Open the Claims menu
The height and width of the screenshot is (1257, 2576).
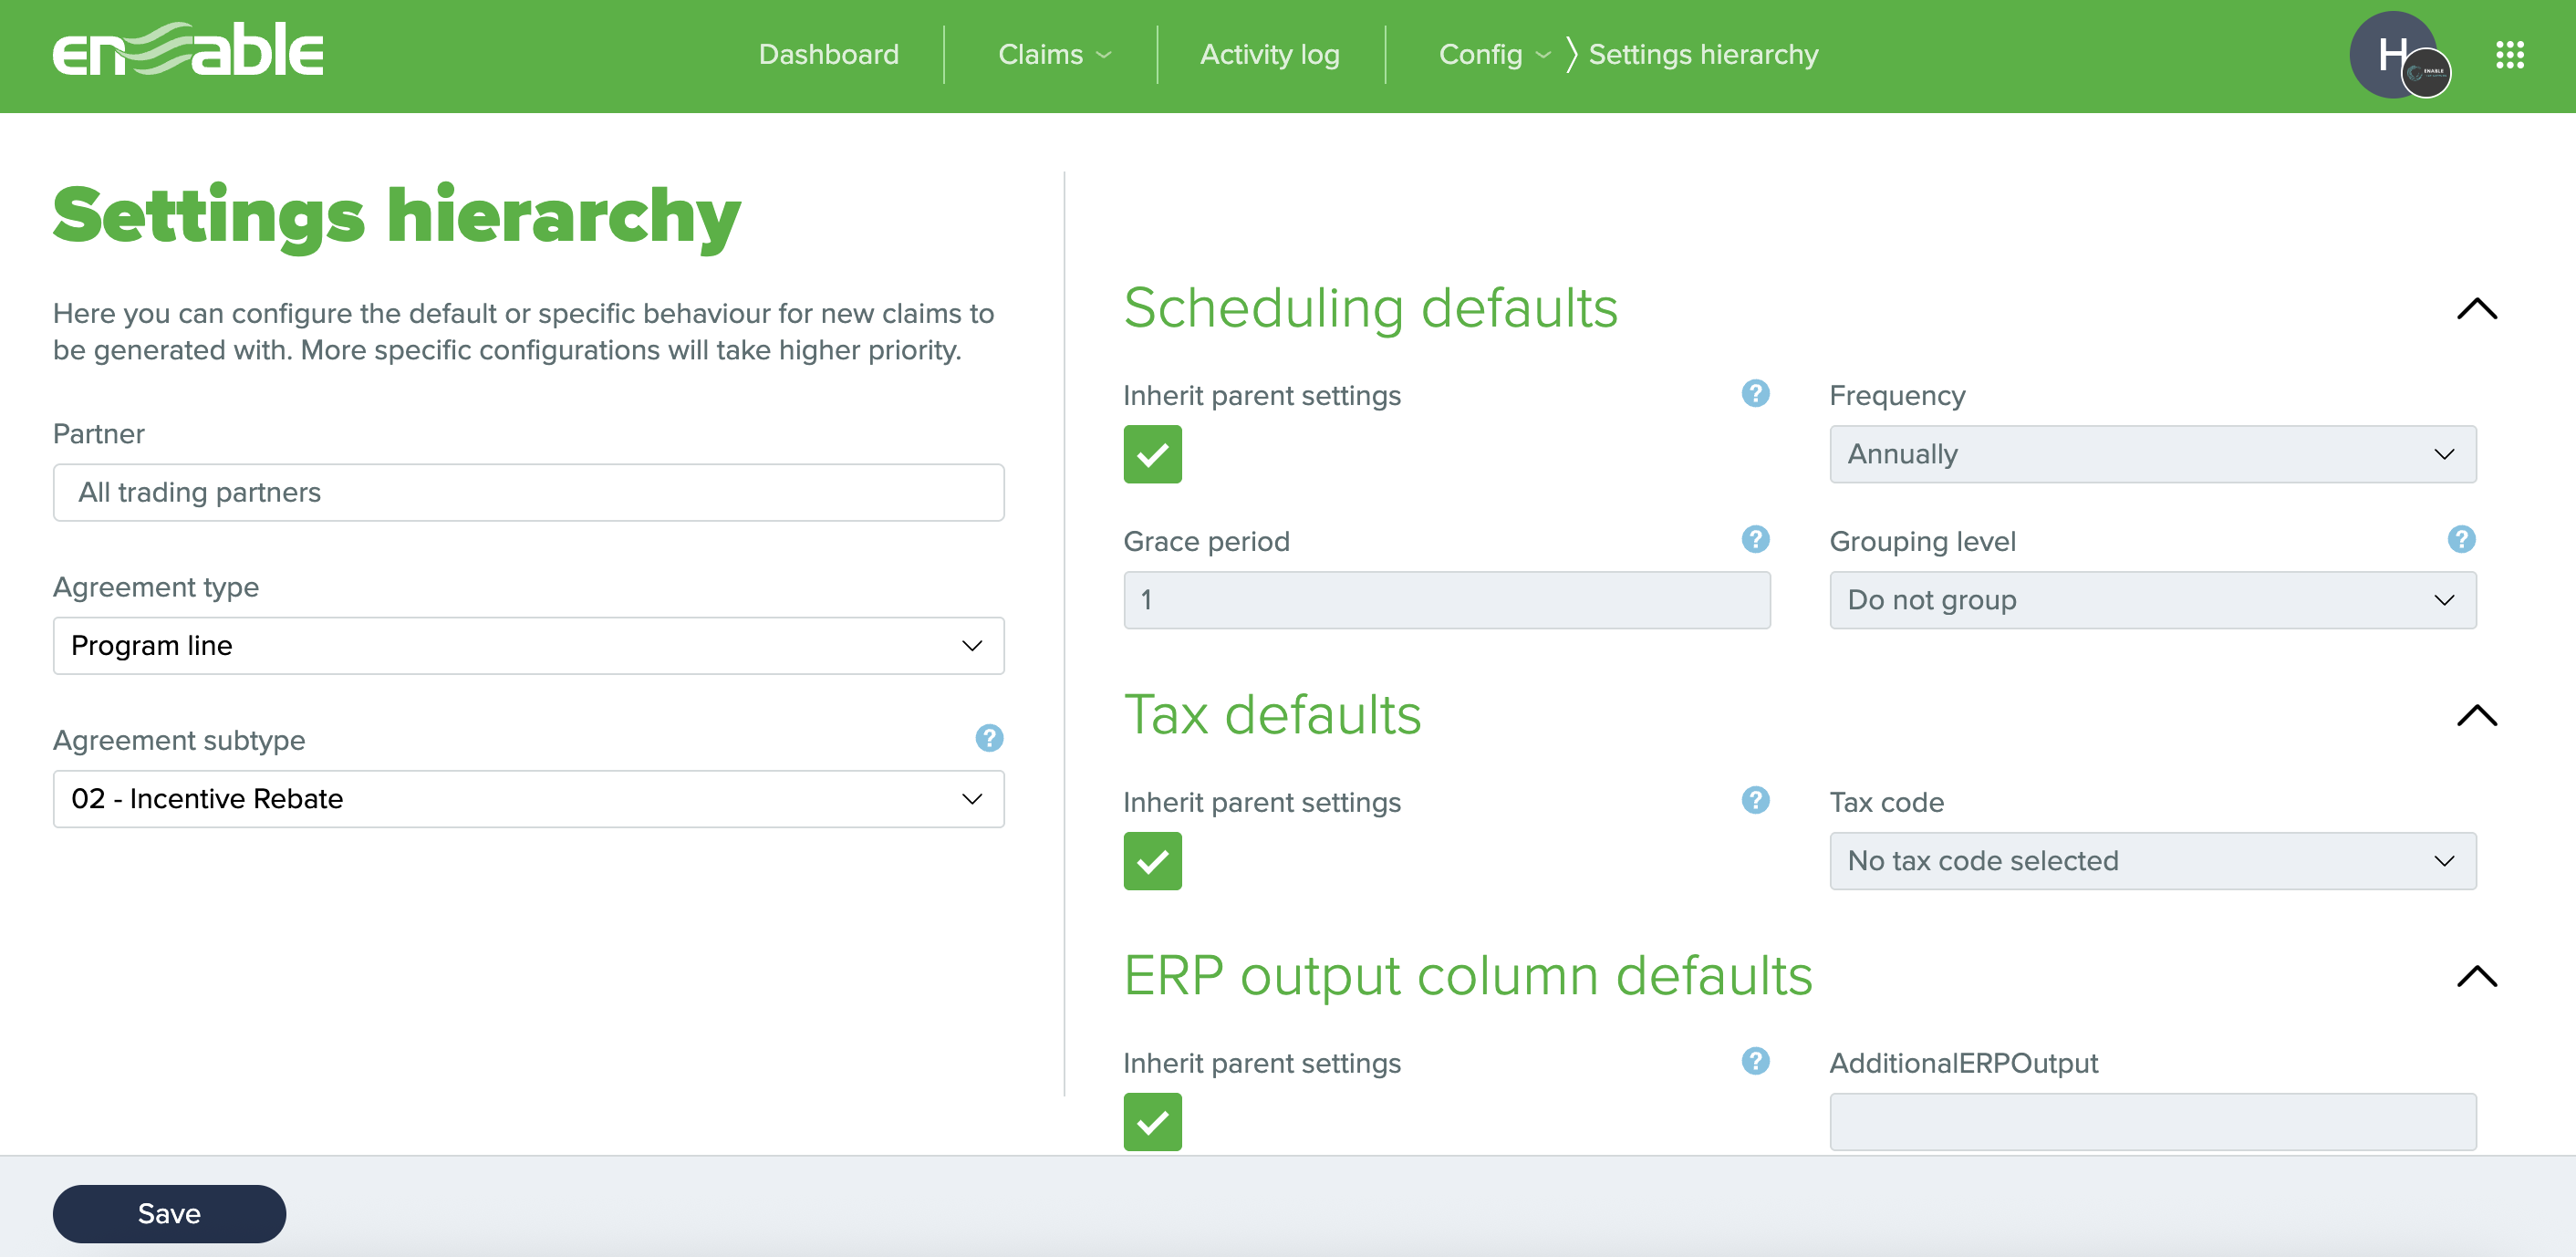[1053, 55]
